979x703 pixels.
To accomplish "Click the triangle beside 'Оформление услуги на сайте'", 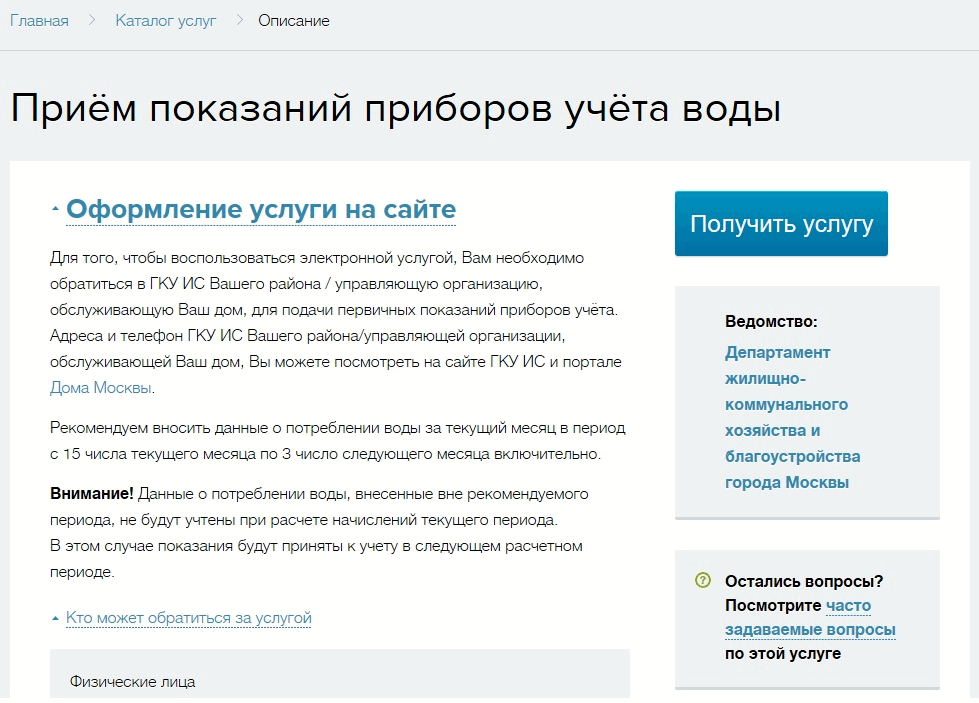I will [x=55, y=211].
